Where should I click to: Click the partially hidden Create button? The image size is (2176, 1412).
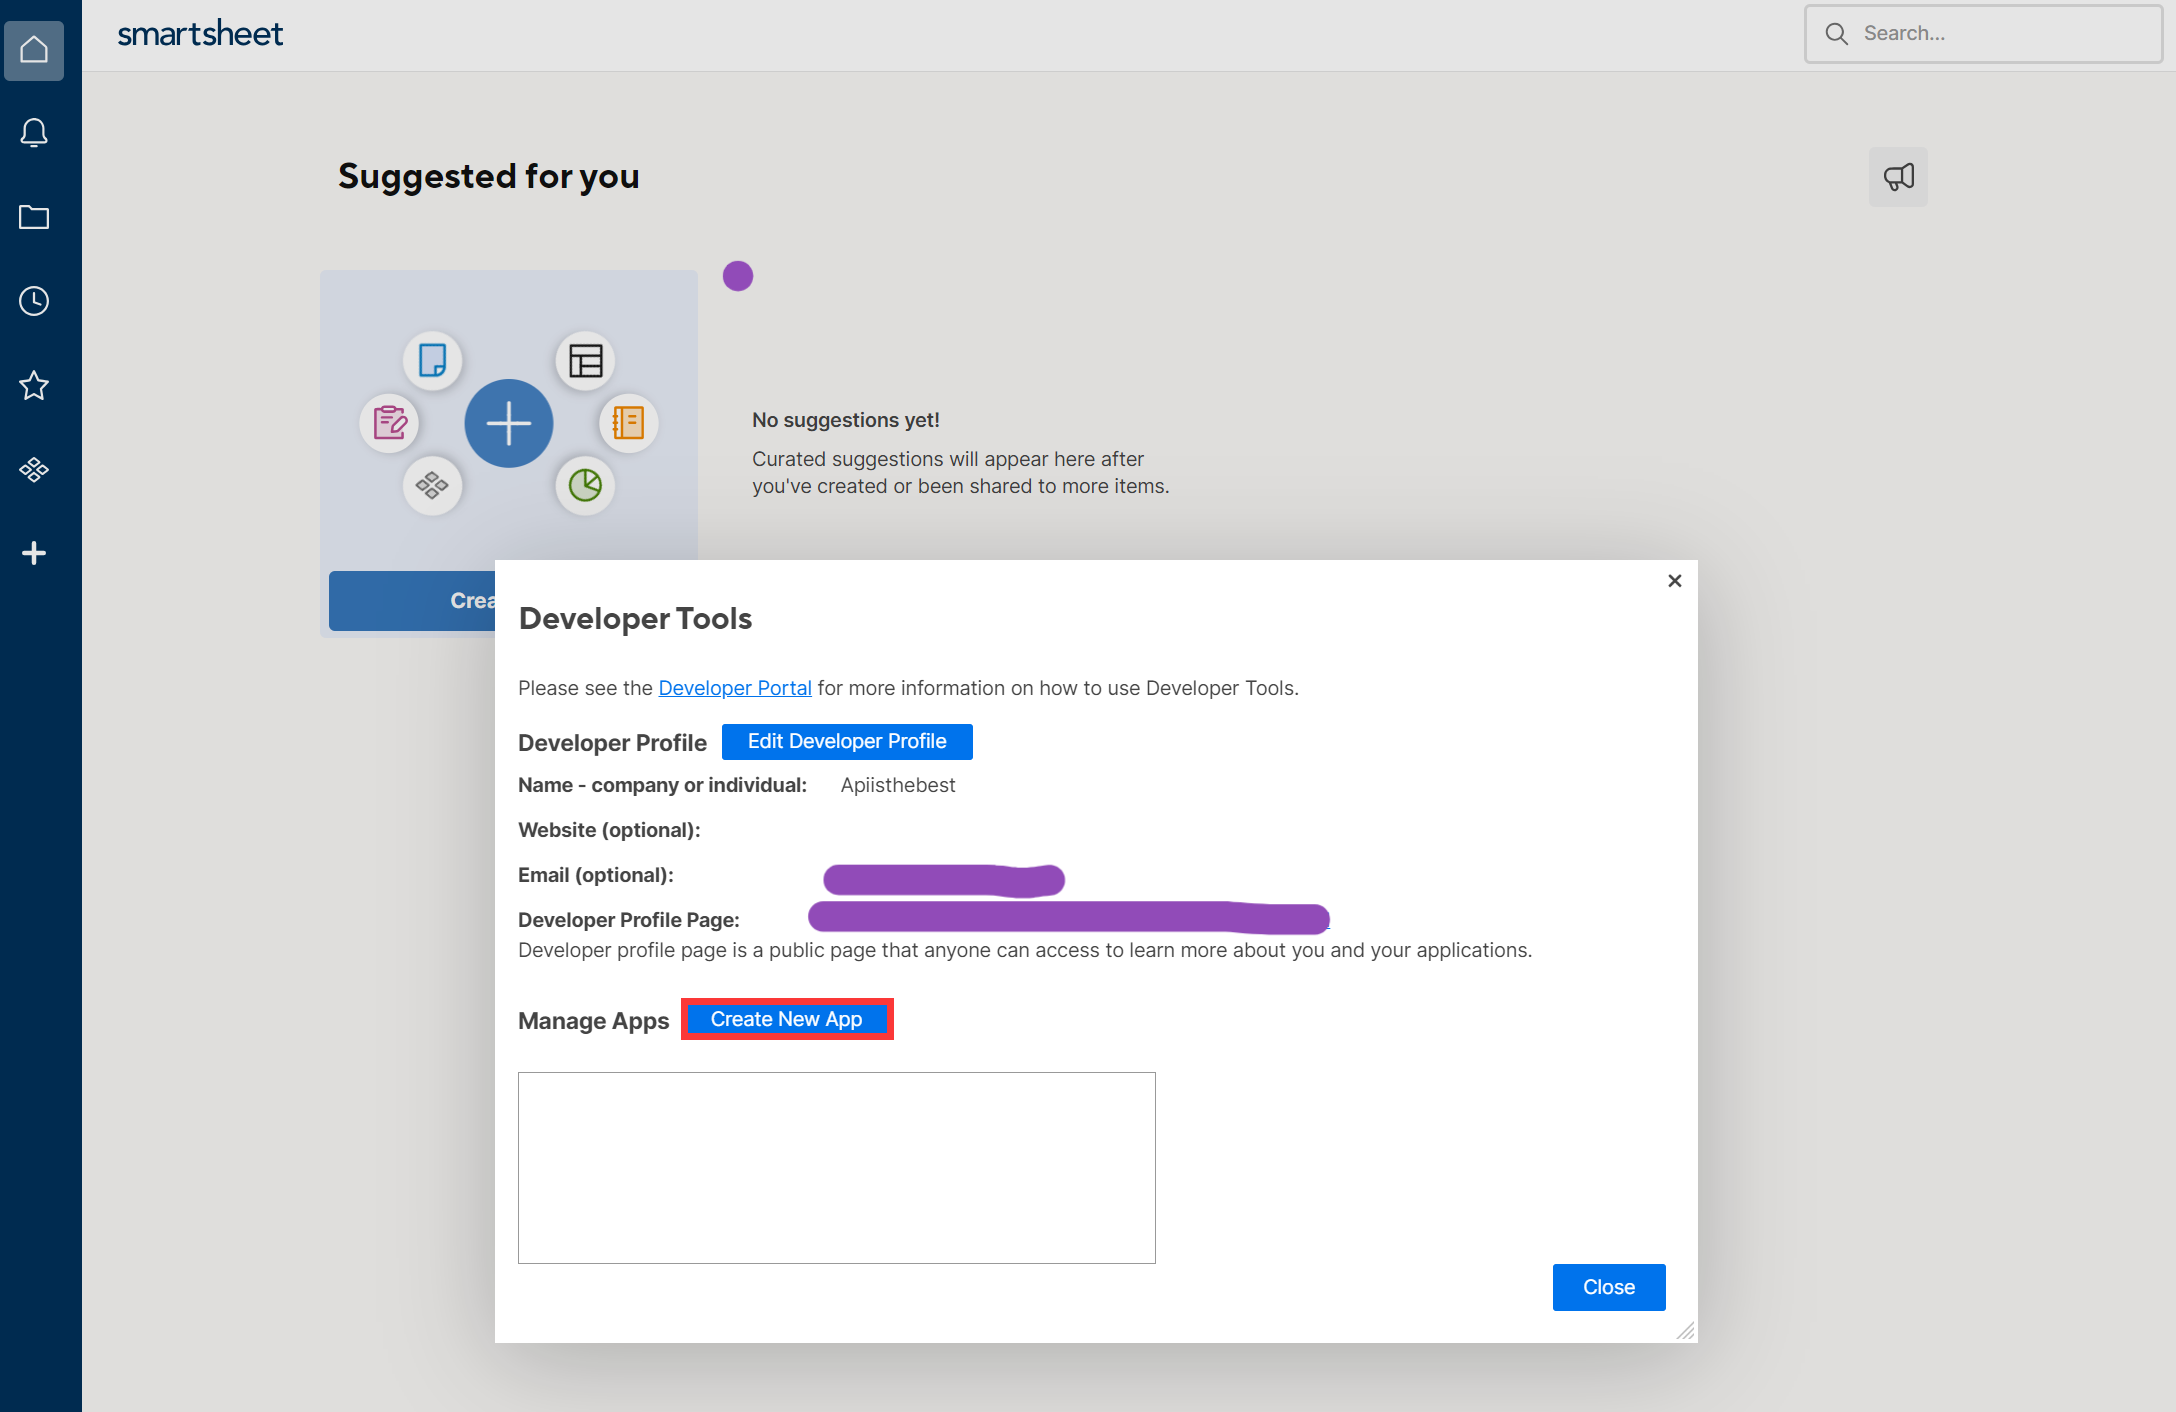pos(412,601)
